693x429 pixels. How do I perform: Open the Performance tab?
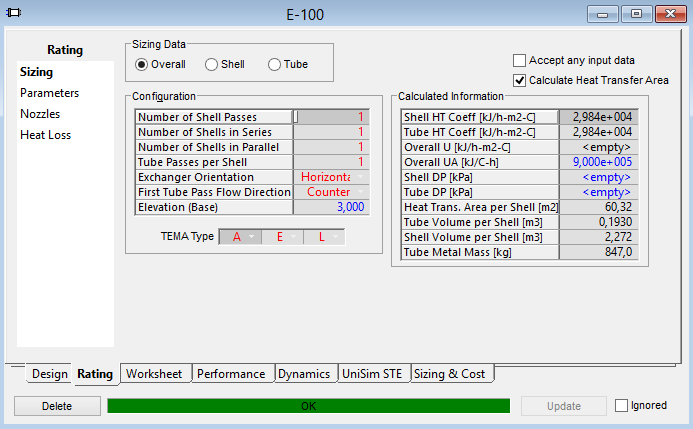coord(231,374)
